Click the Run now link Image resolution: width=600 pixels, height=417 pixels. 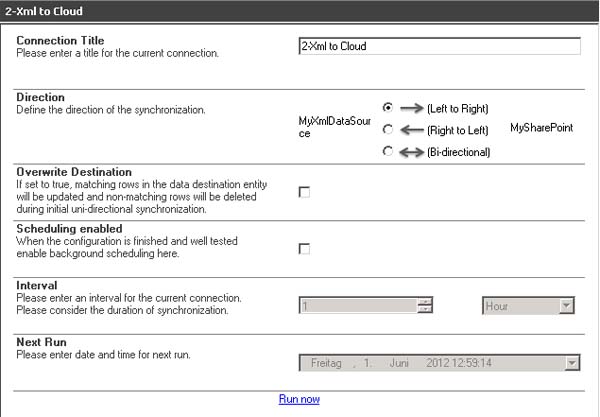[299, 399]
